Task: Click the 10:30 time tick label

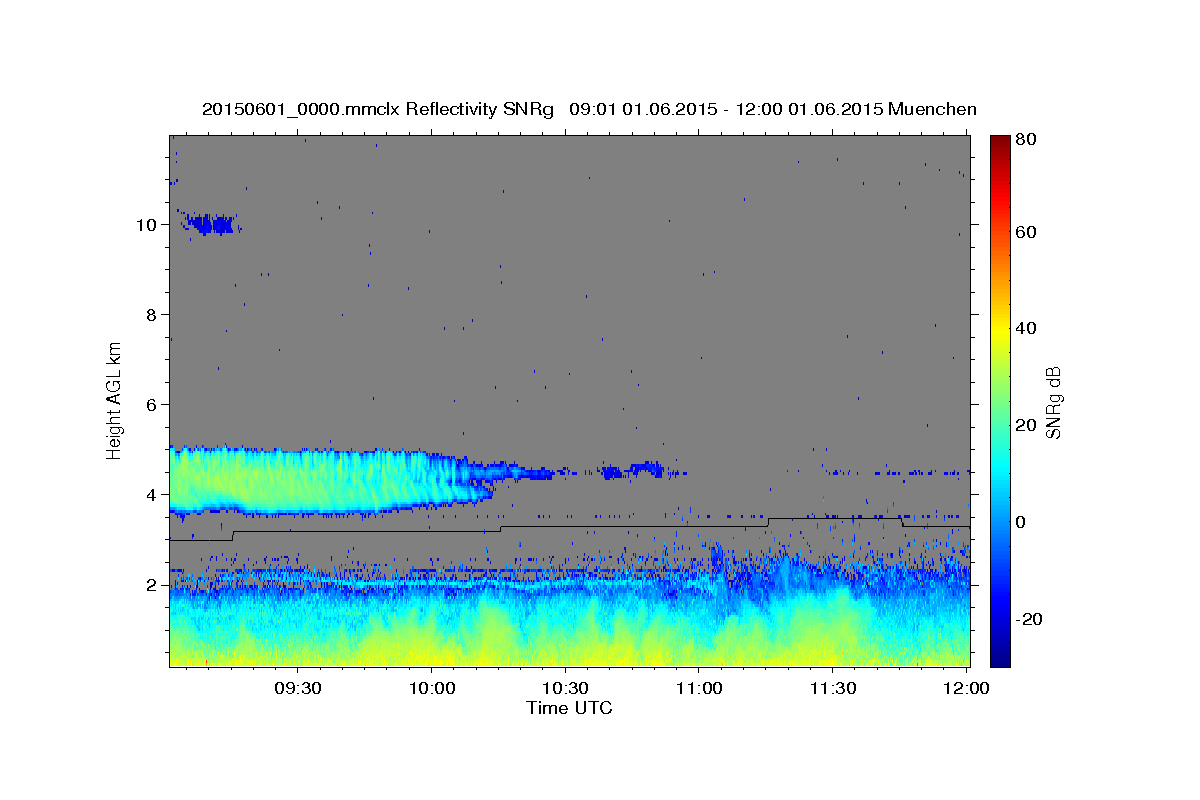Action: (564, 688)
